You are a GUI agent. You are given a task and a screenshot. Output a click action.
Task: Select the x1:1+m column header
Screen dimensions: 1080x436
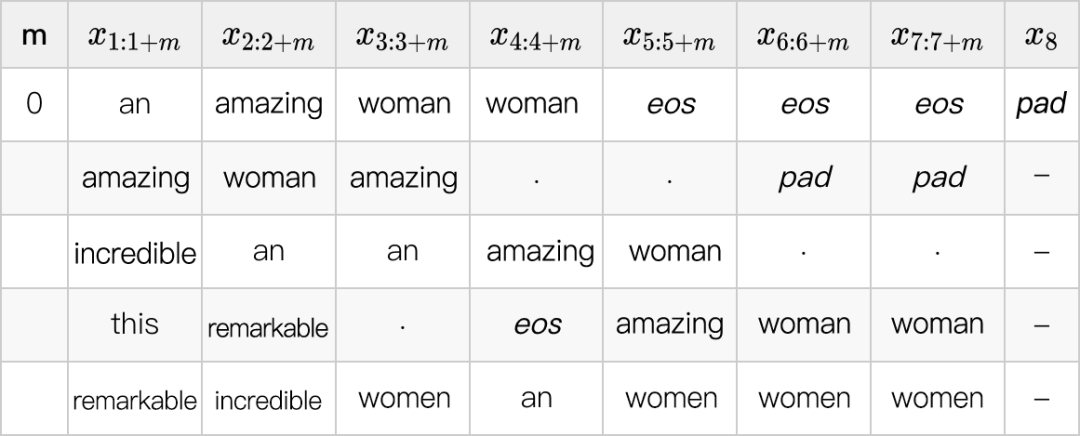click(x=134, y=38)
